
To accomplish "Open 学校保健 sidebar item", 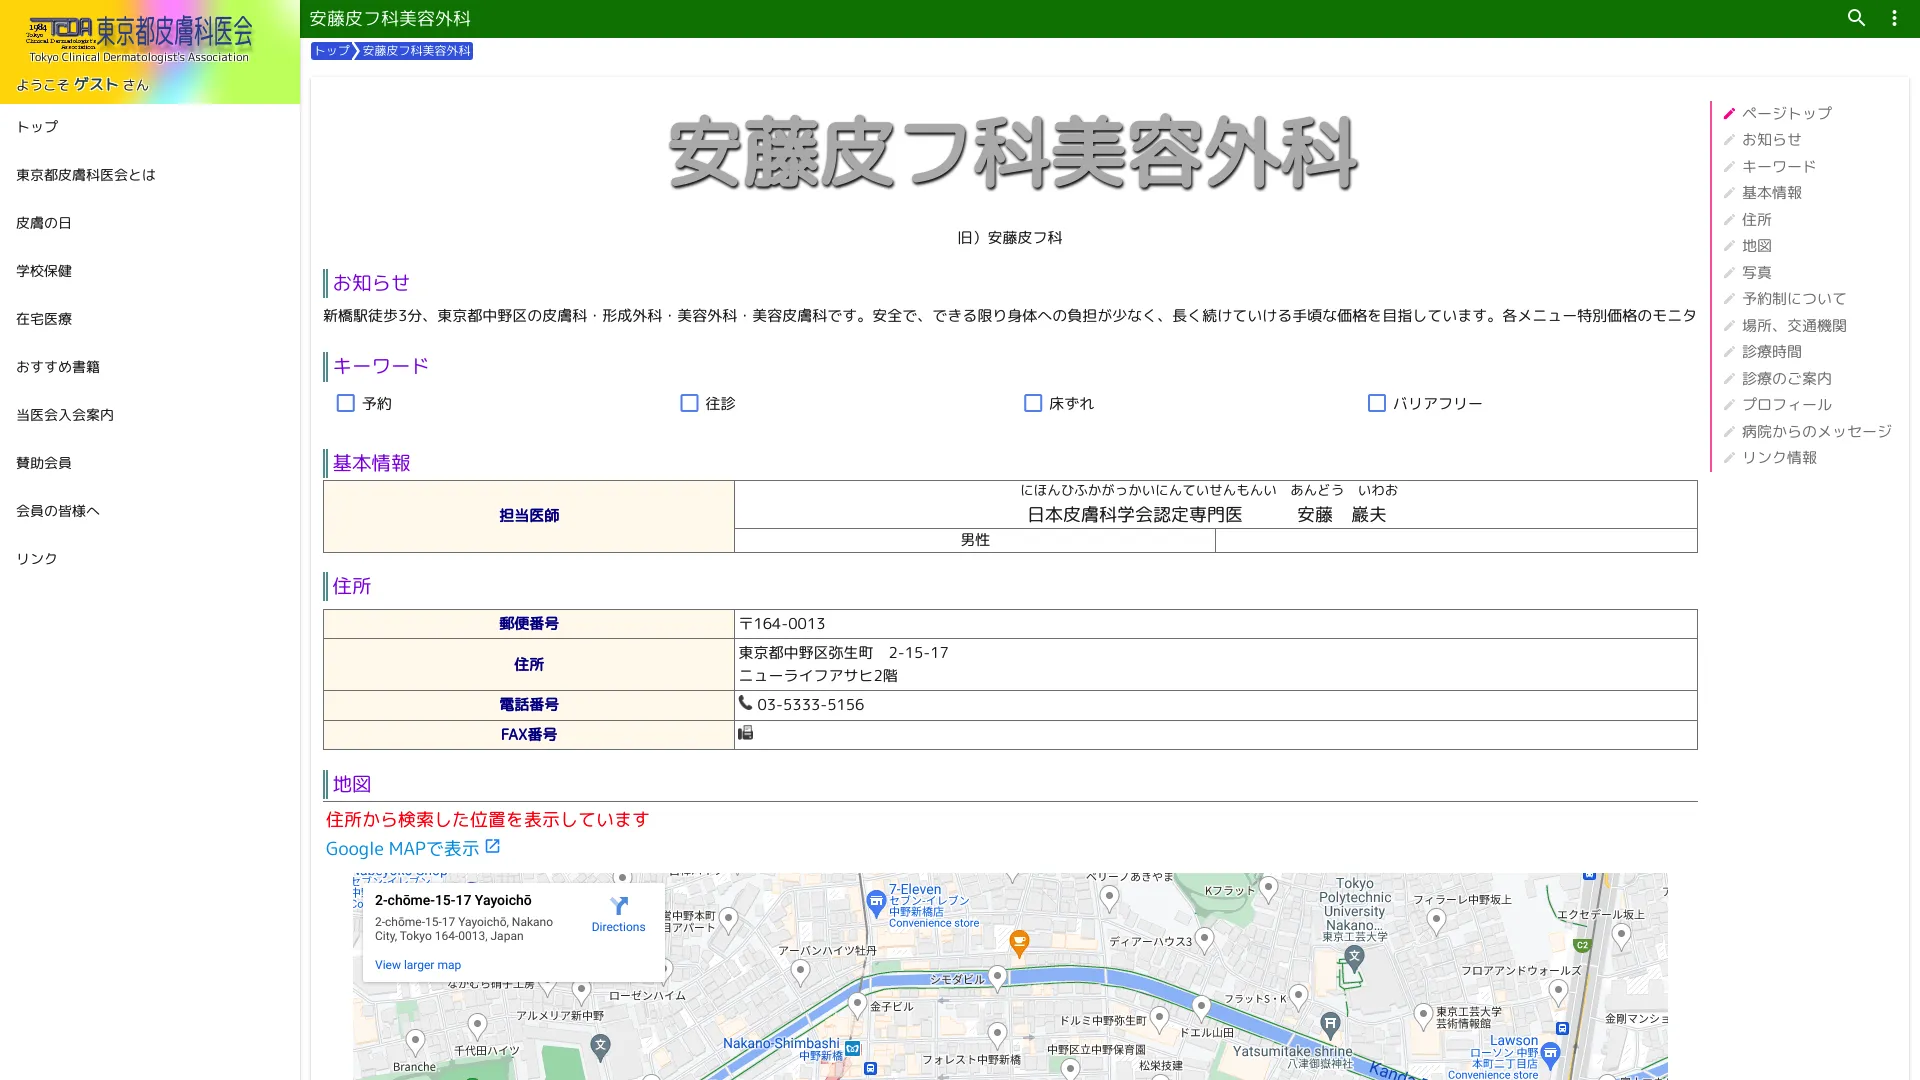I will pyautogui.click(x=150, y=271).
